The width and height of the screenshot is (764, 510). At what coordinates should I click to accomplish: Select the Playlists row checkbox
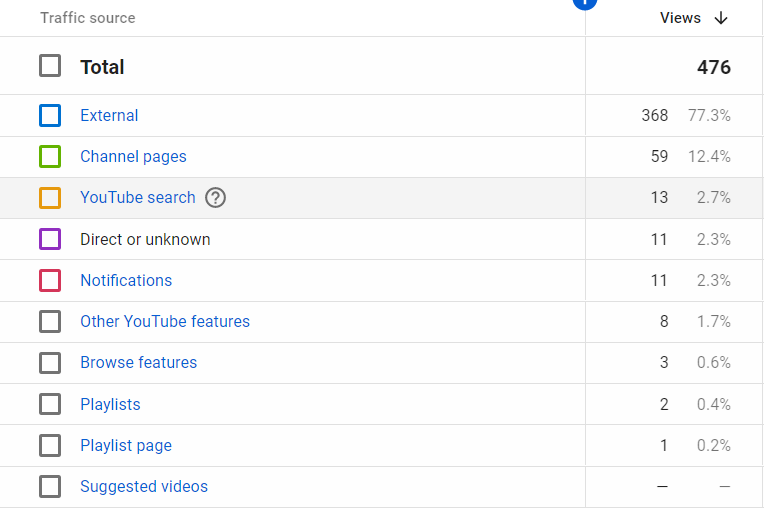click(50, 404)
